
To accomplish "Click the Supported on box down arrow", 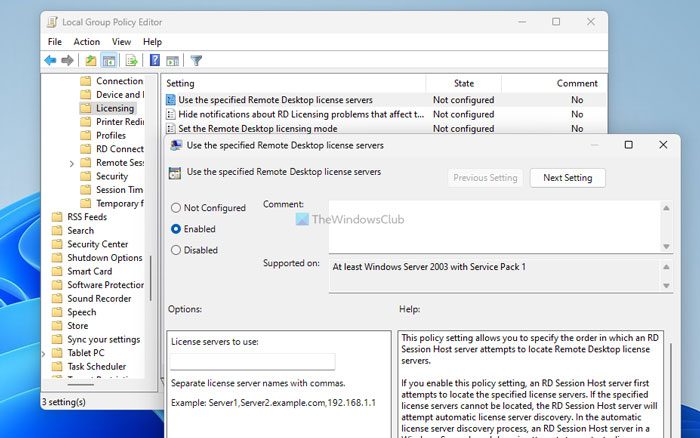I will point(666,285).
